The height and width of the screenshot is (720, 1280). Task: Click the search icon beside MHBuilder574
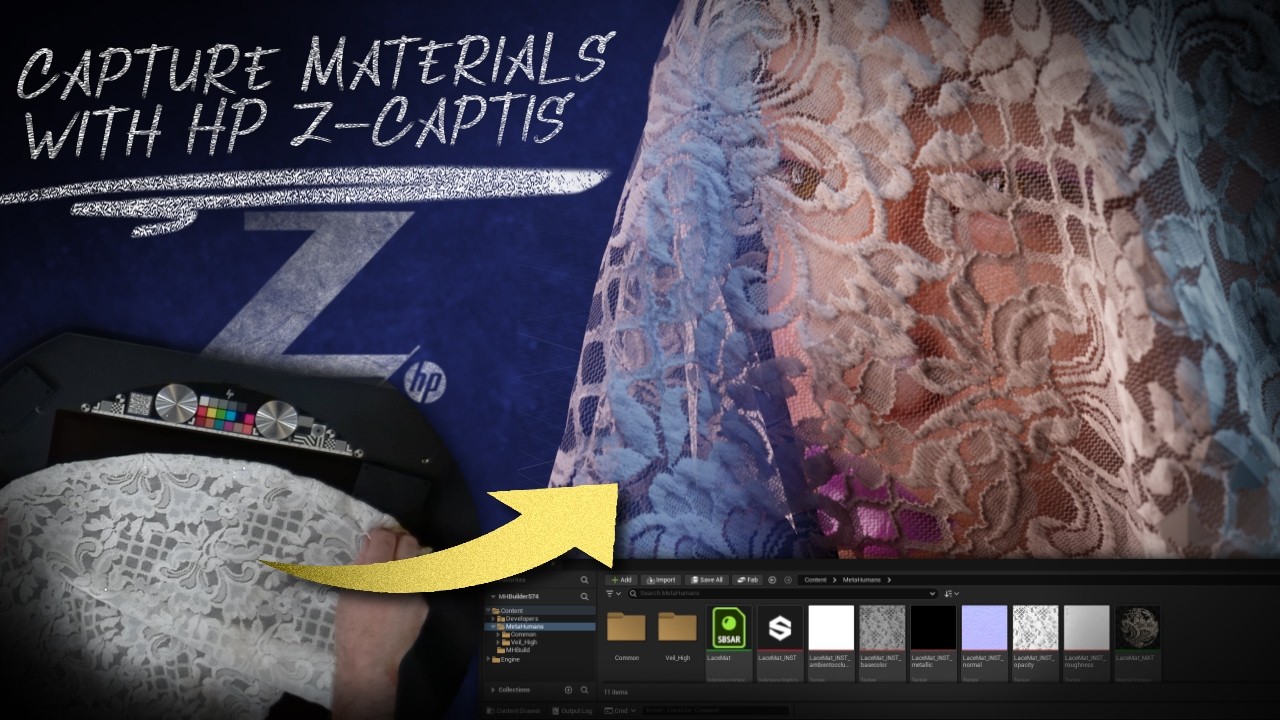click(585, 597)
